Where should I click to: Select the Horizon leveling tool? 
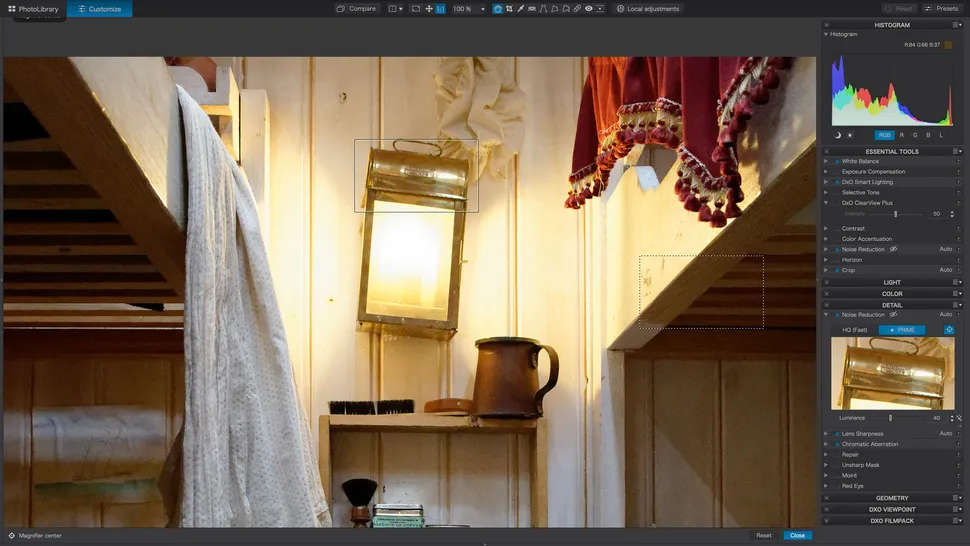[x=531, y=9]
